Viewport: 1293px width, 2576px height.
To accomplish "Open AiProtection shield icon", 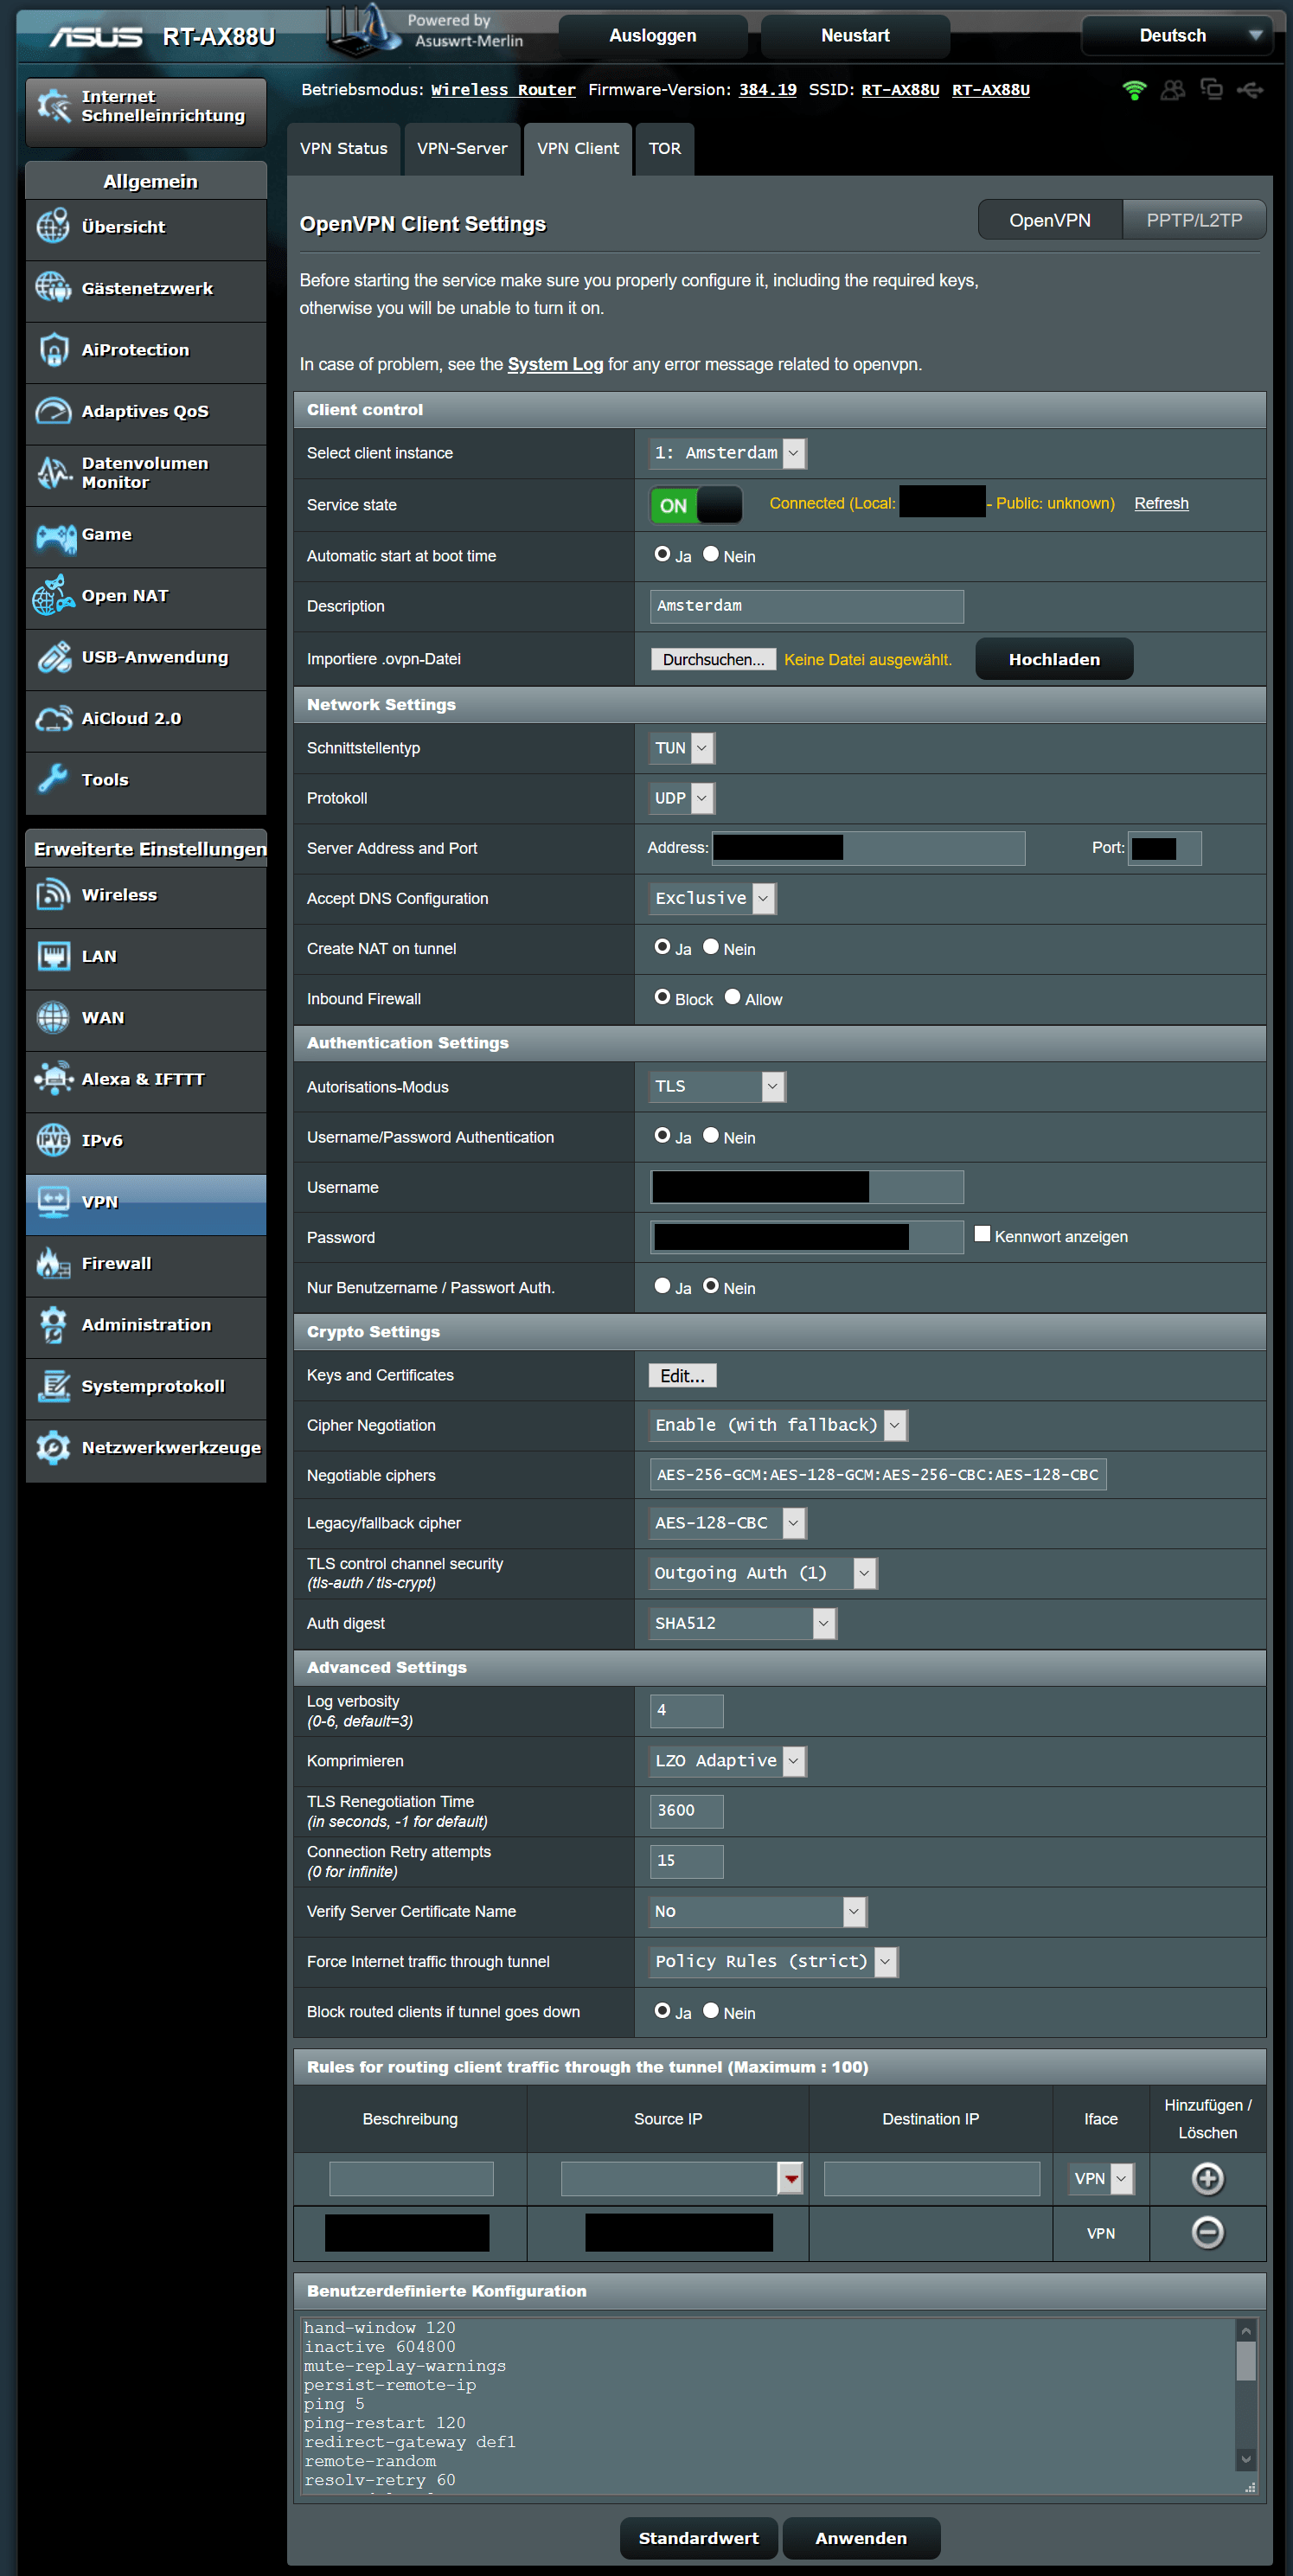I will point(53,349).
